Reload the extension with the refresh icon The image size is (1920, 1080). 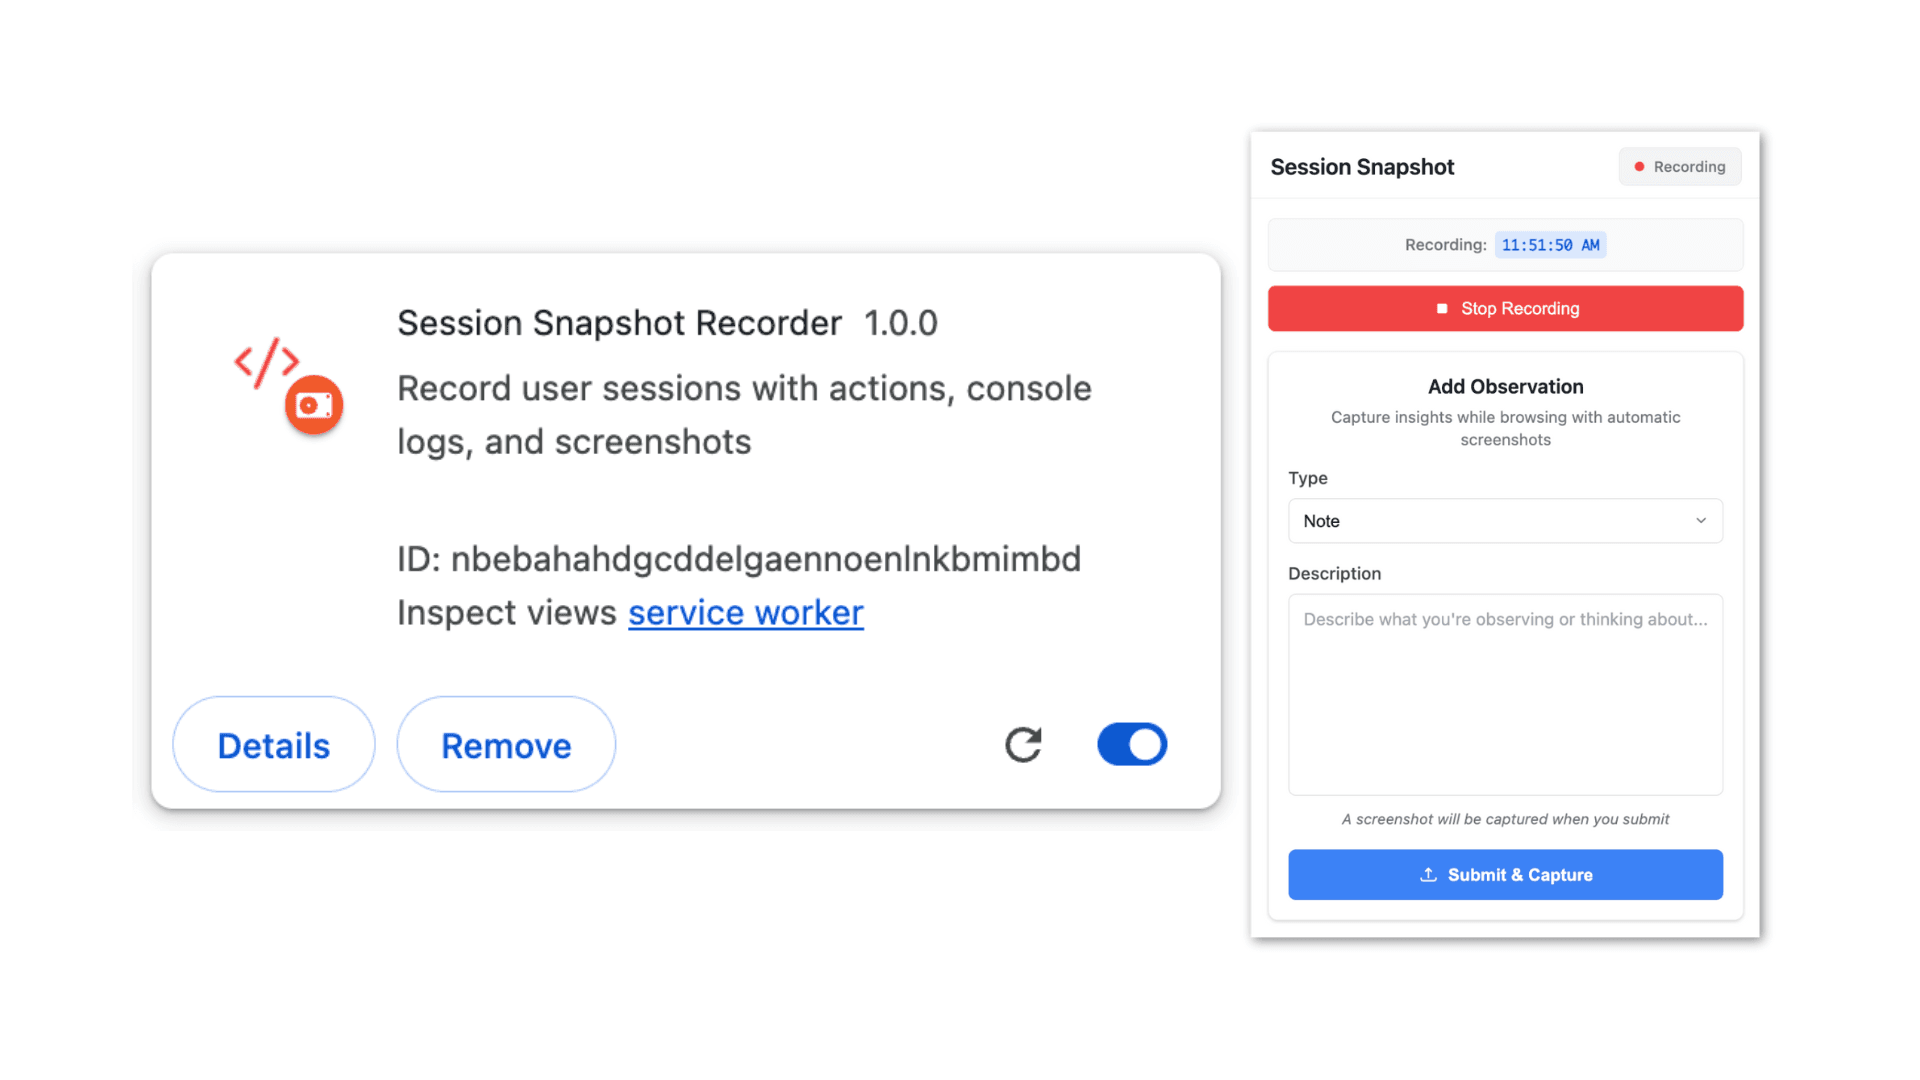point(1023,744)
